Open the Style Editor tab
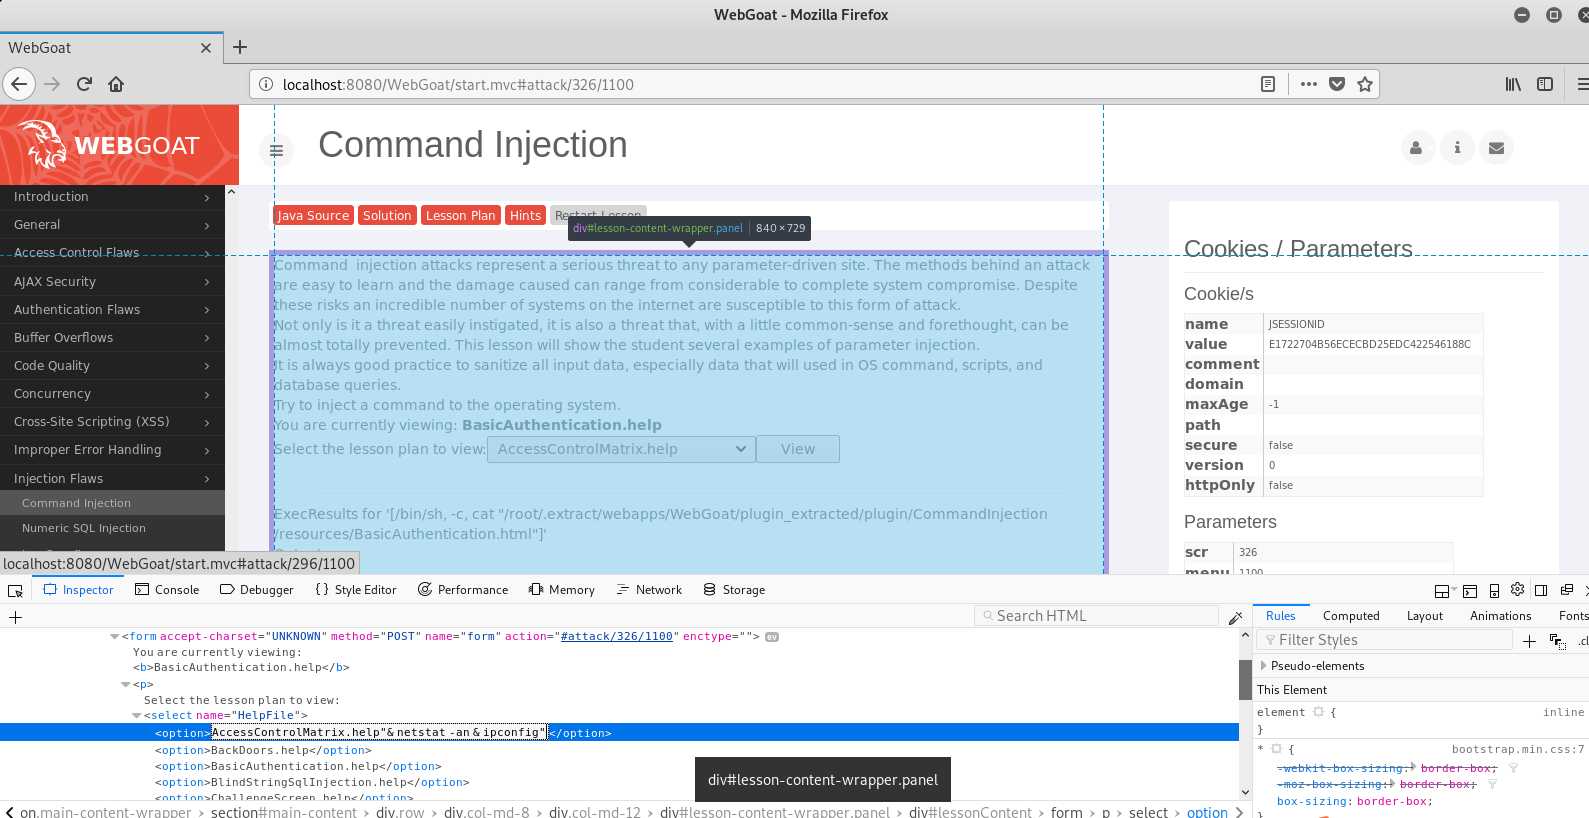Viewport: 1589px width, 818px height. click(x=356, y=590)
